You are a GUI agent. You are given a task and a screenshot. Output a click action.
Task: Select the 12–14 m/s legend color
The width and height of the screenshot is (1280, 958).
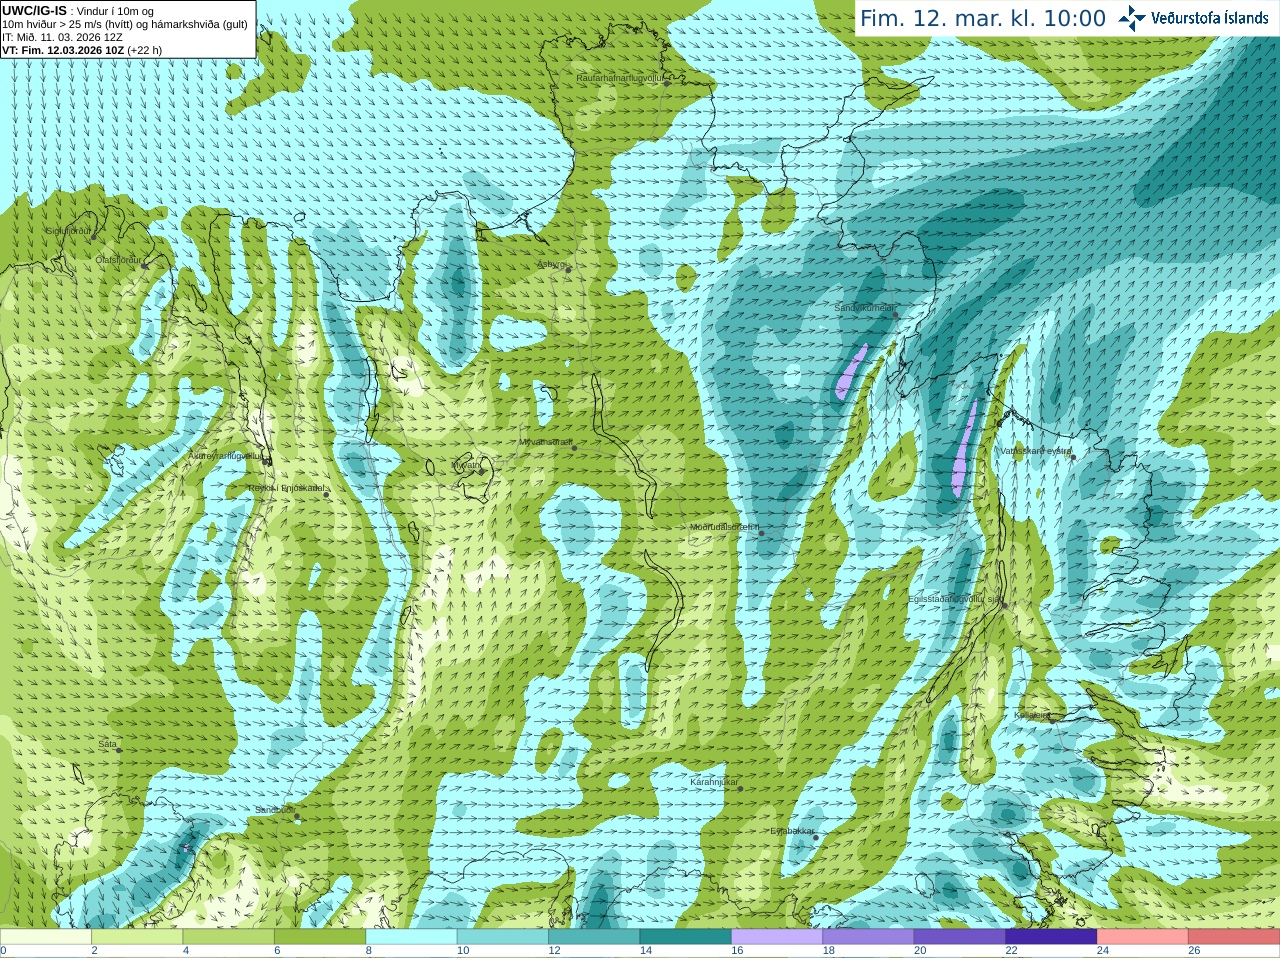[594, 937]
